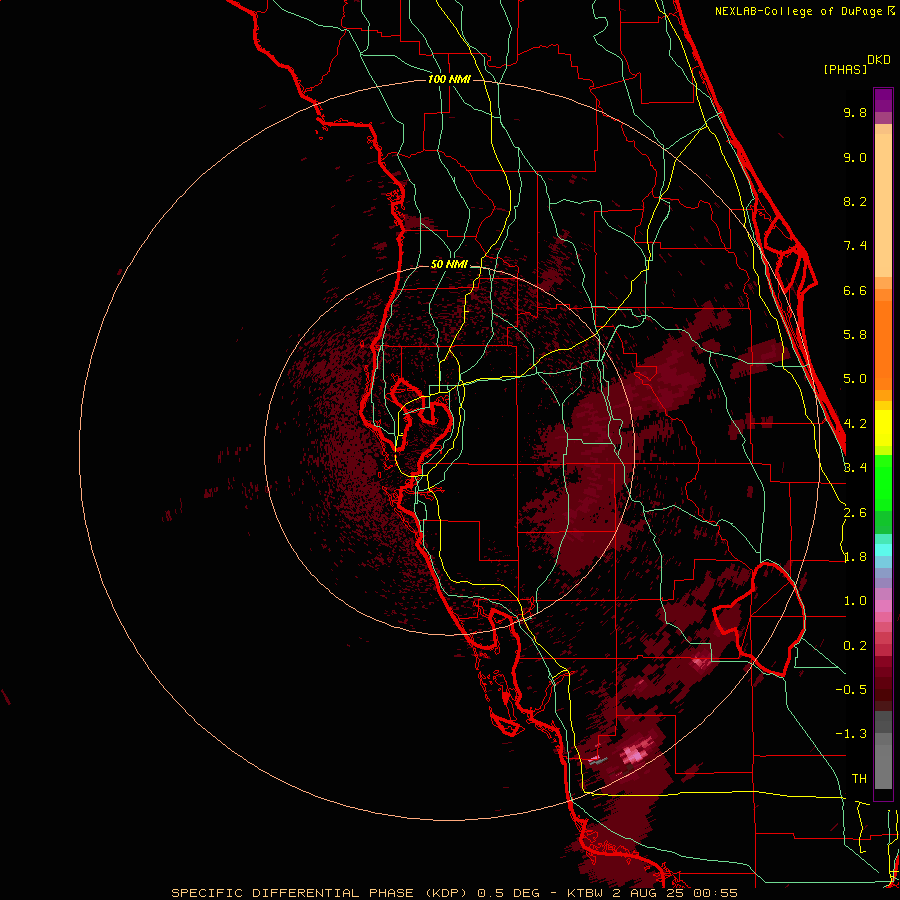
Task: Select the 5.8 scale label
Action: tap(855, 335)
